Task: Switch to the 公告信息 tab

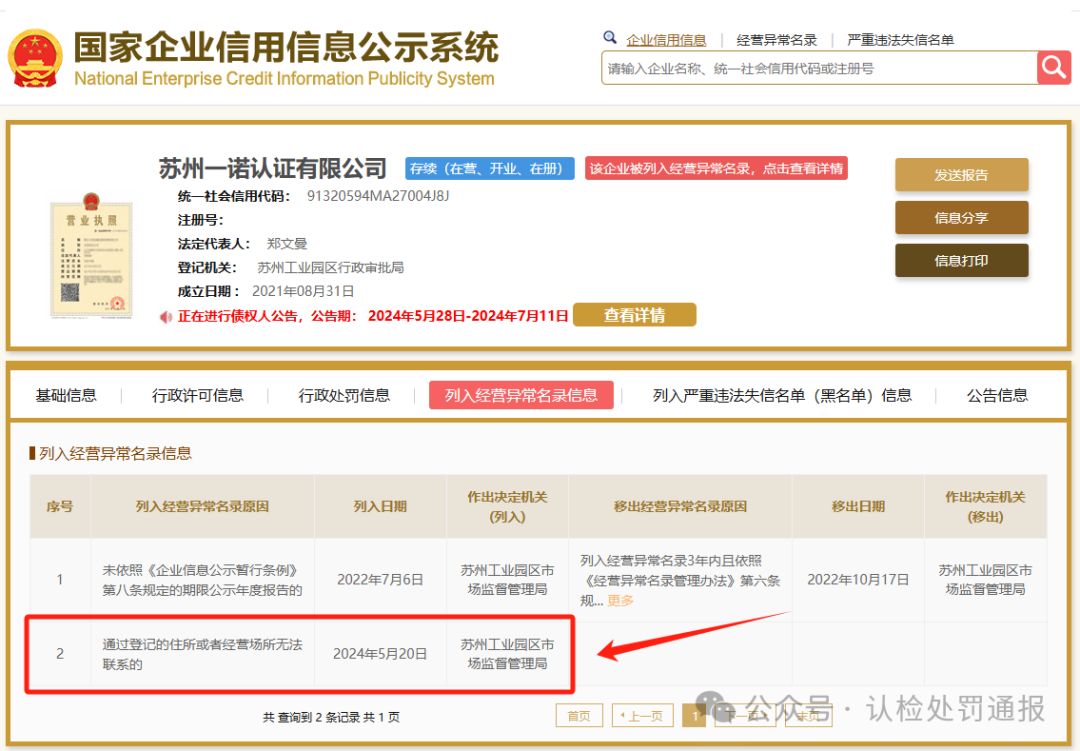Action: 997,395
